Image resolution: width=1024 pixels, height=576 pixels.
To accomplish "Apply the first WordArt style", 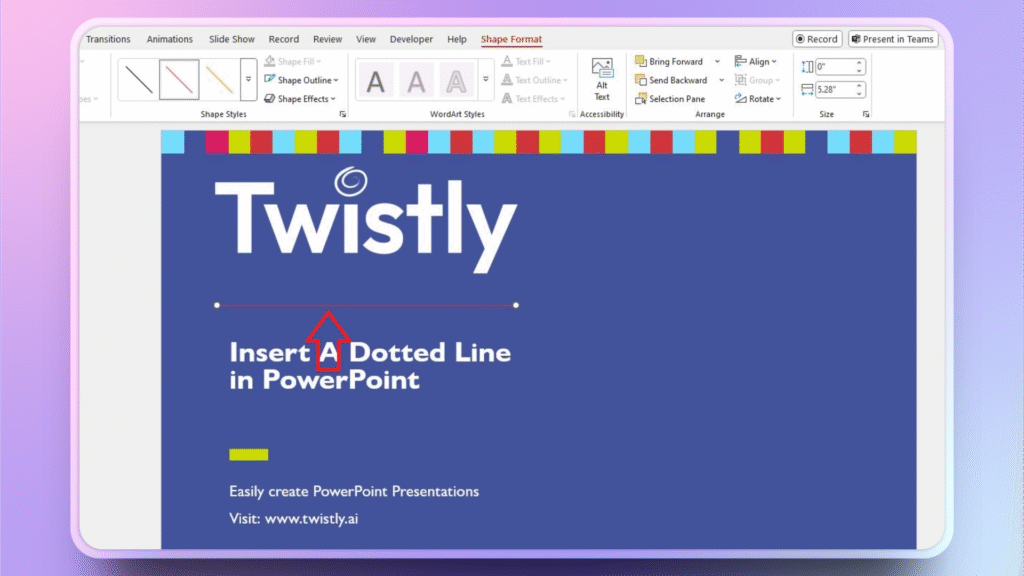I will (376, 81).
